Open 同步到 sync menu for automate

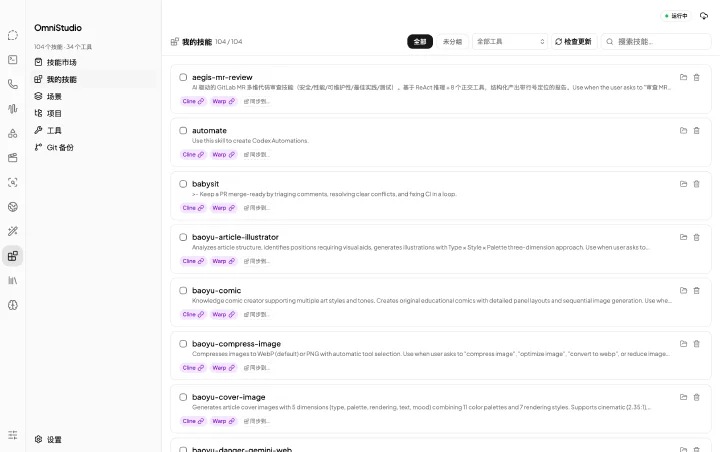click(257, 154)
